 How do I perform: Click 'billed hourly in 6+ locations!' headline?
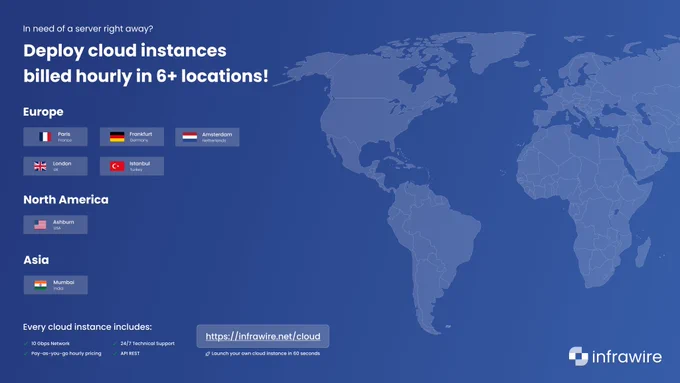click(x=146, y=76)
